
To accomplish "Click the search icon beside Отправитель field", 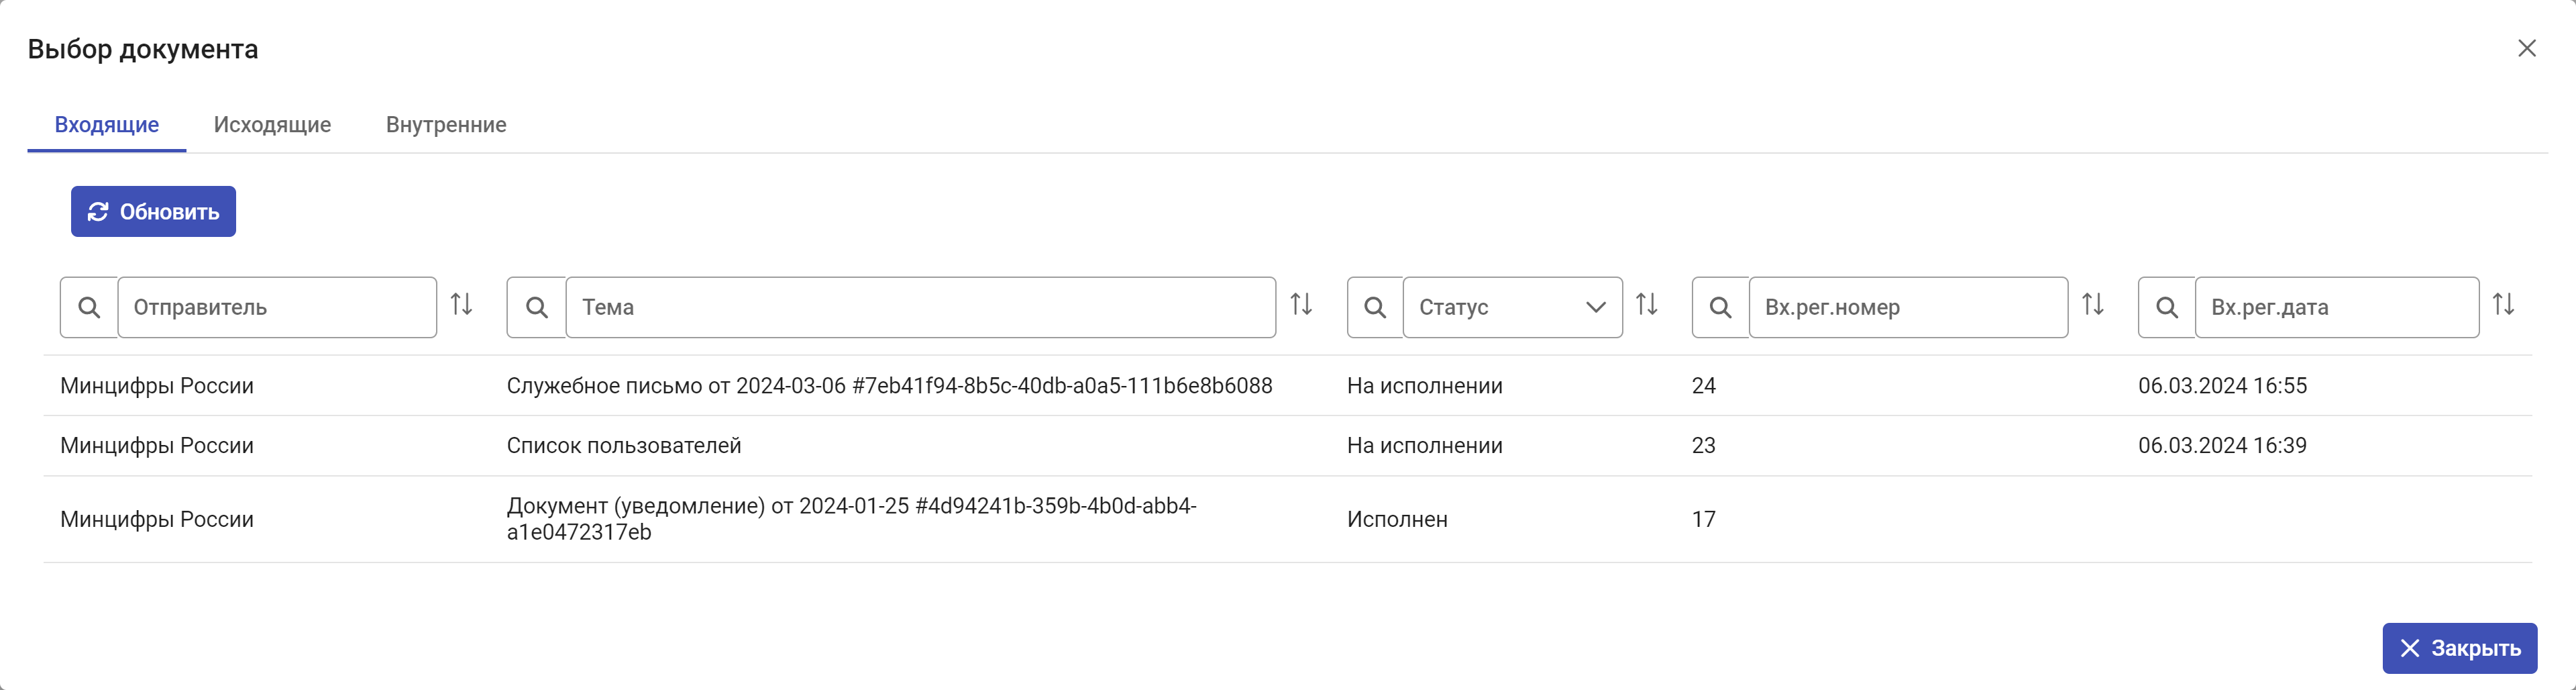I will (89, 307).
